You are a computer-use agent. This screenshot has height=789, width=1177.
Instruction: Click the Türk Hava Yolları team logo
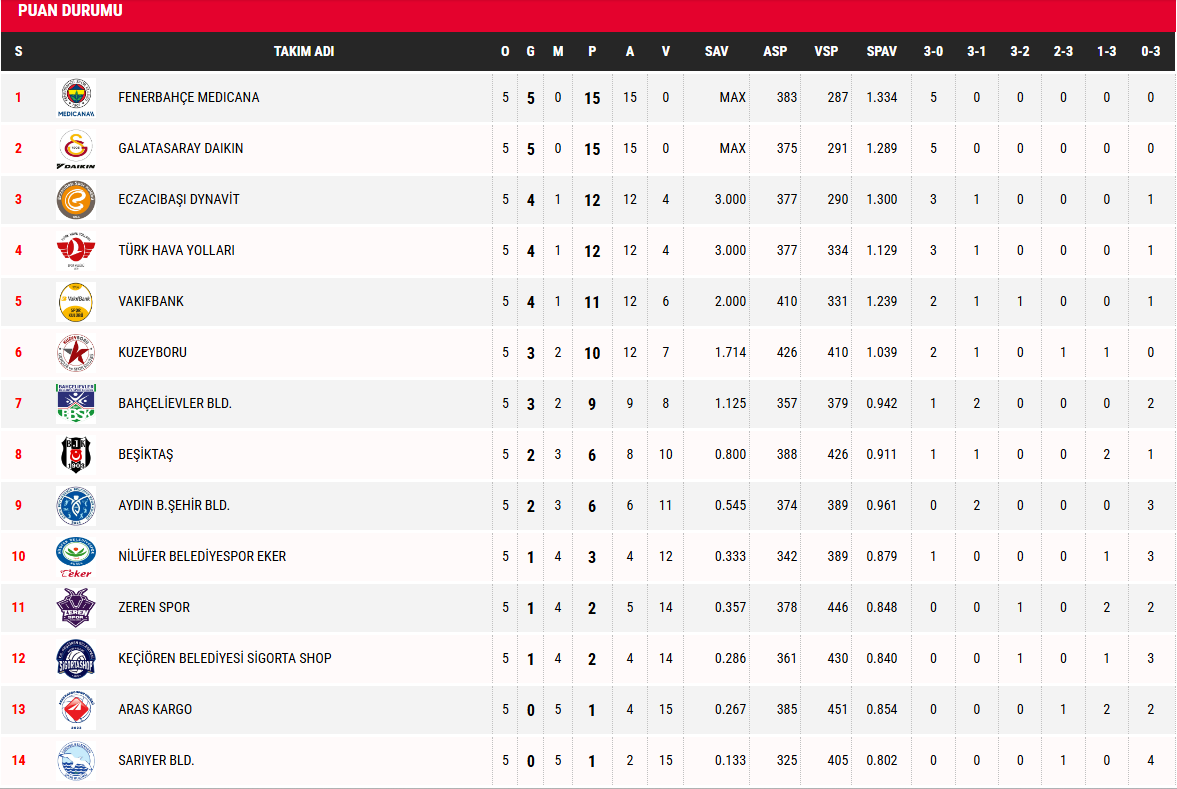point(76,251)
